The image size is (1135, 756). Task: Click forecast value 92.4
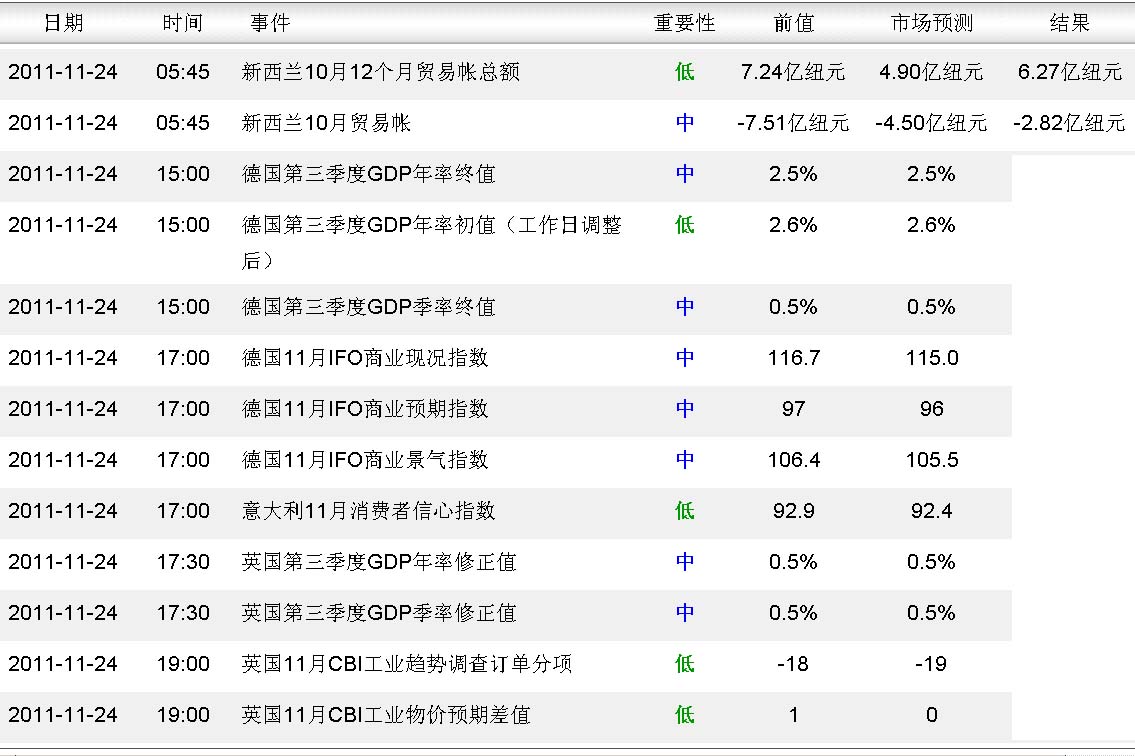pos(932,511)
